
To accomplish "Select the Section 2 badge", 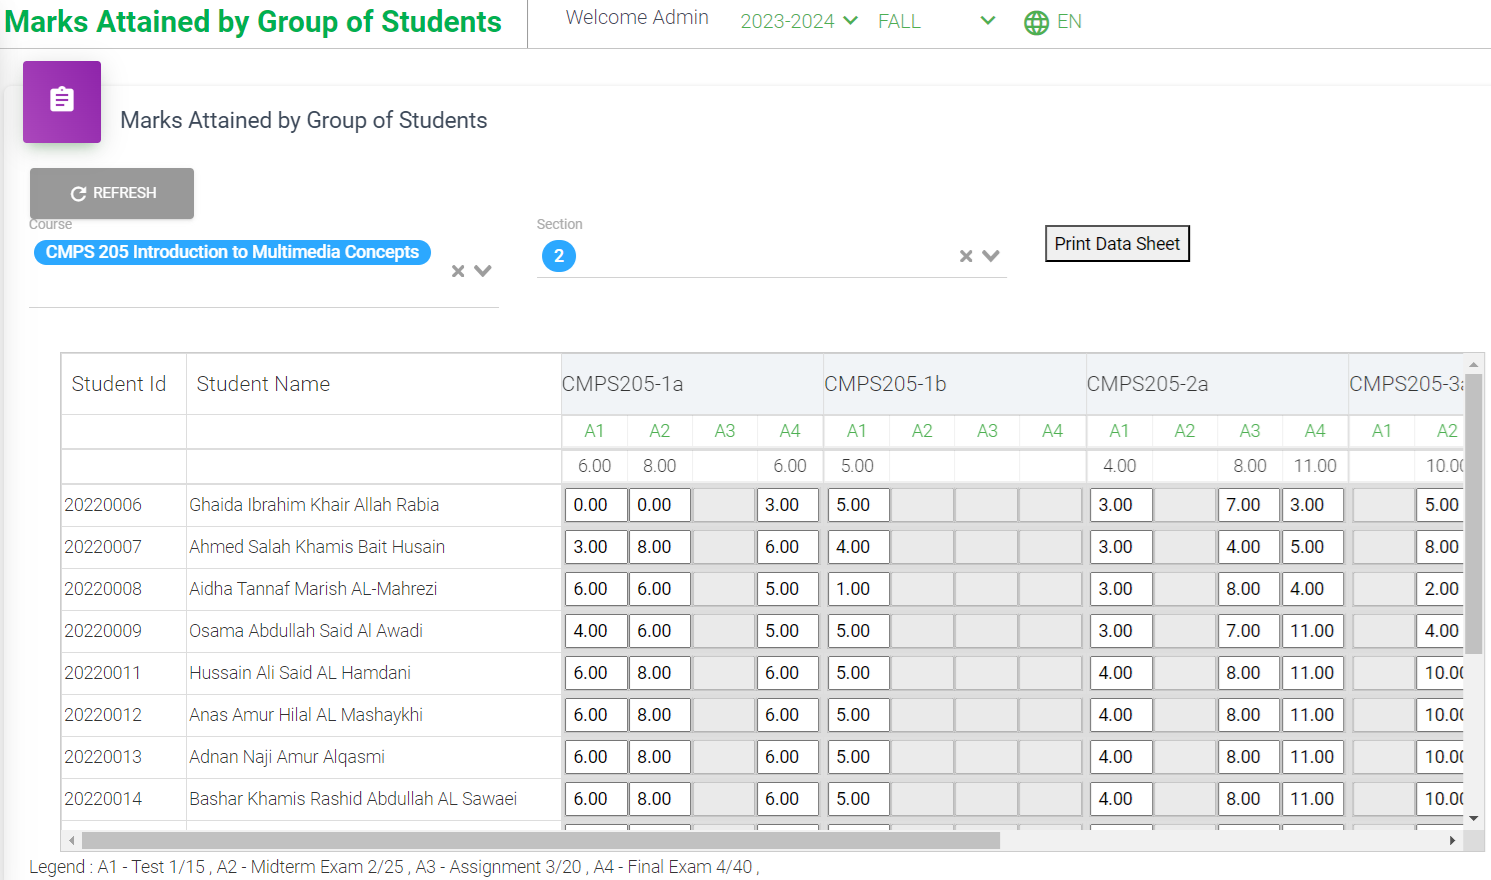I will pos(559,256).
